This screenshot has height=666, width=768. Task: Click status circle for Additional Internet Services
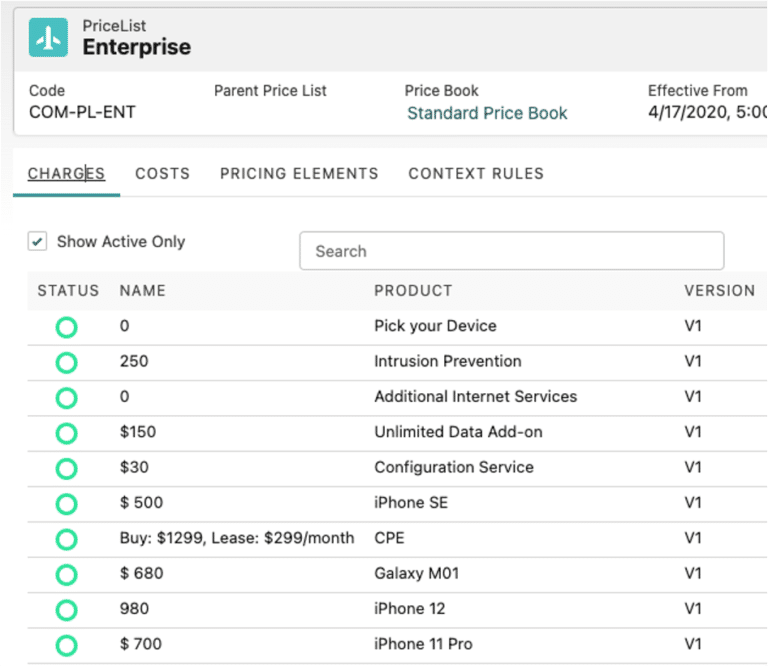pos(67,398)
